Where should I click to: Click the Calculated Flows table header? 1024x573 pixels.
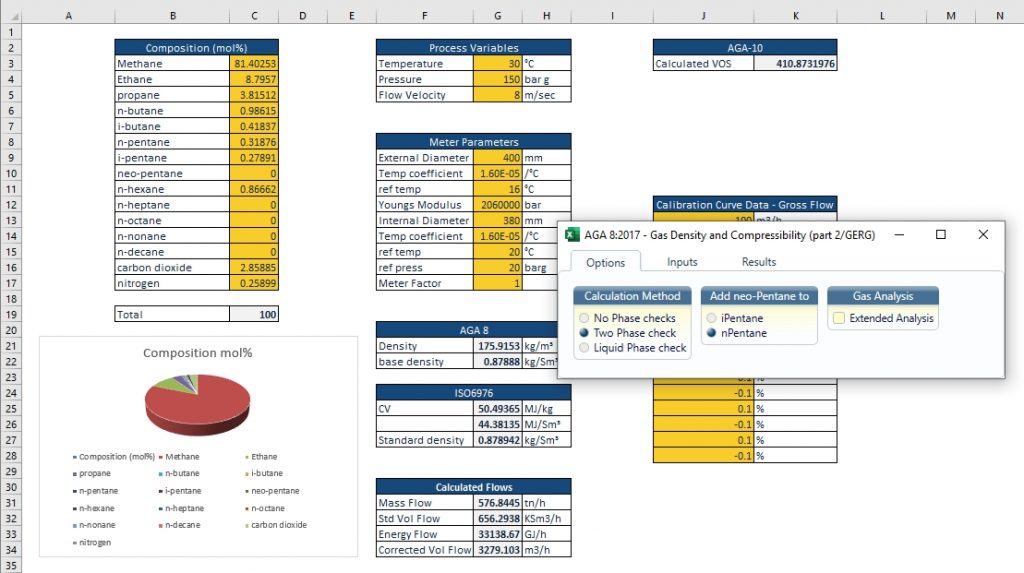(x=473, y=487)
